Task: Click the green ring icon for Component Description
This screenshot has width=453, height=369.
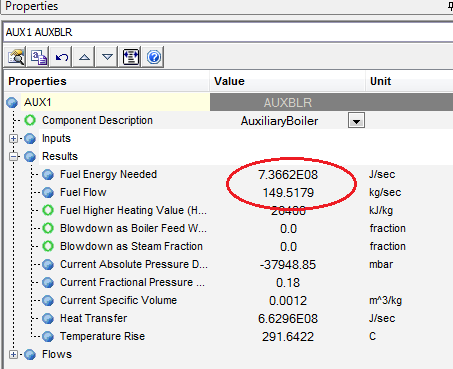Action: click(x=30, y=120)
